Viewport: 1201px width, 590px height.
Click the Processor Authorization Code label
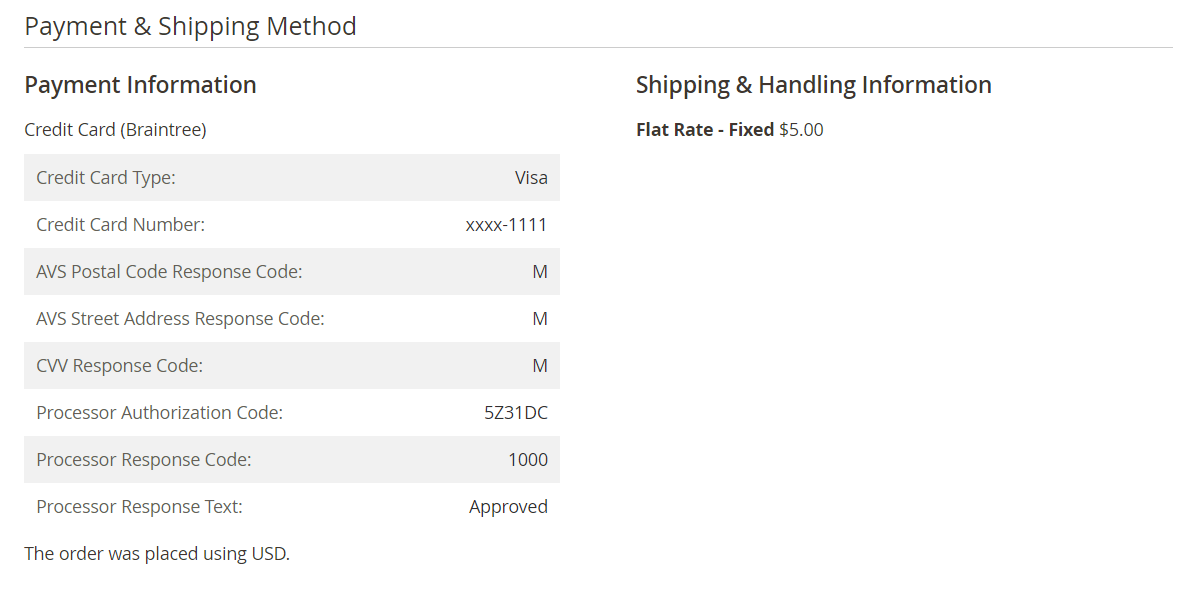(x=159, y=413)
